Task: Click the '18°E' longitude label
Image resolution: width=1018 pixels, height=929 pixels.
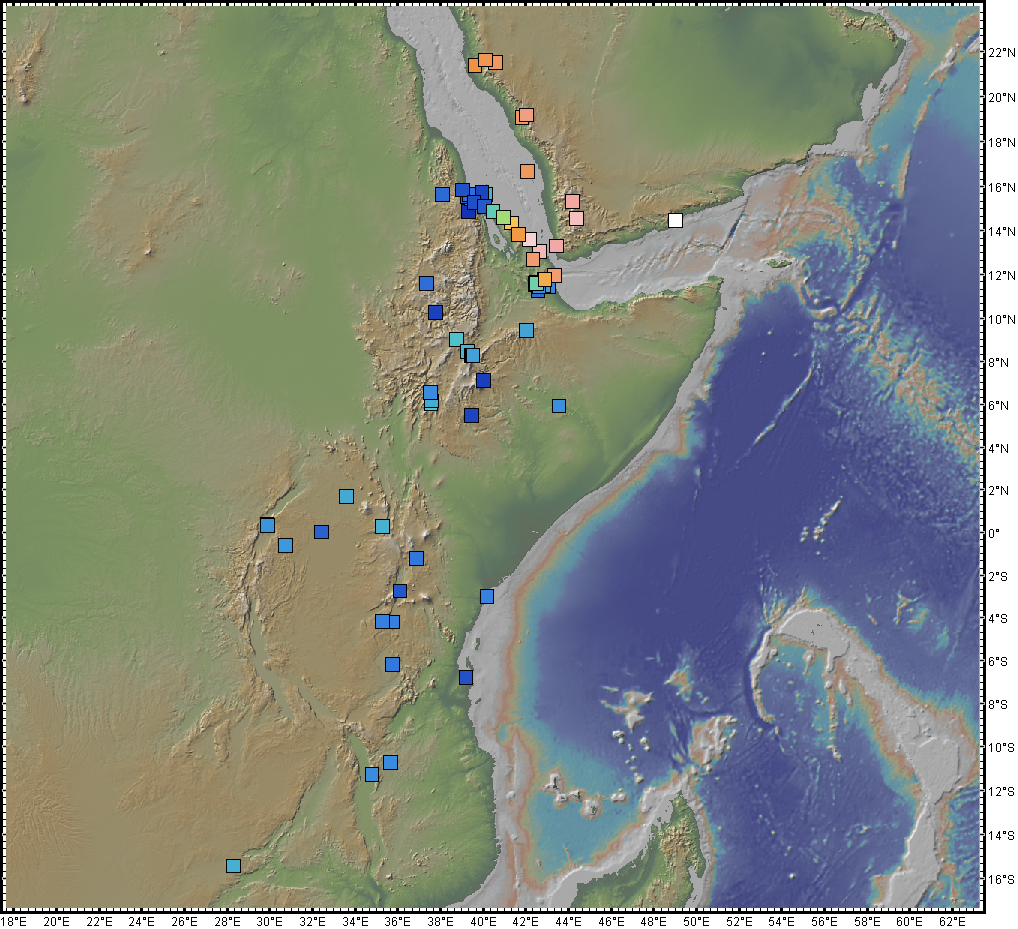Action: (x=14, y=922)
